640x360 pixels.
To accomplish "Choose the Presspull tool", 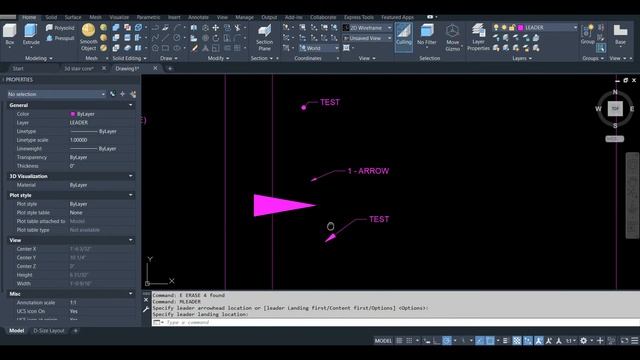I will tap(60, 38).
